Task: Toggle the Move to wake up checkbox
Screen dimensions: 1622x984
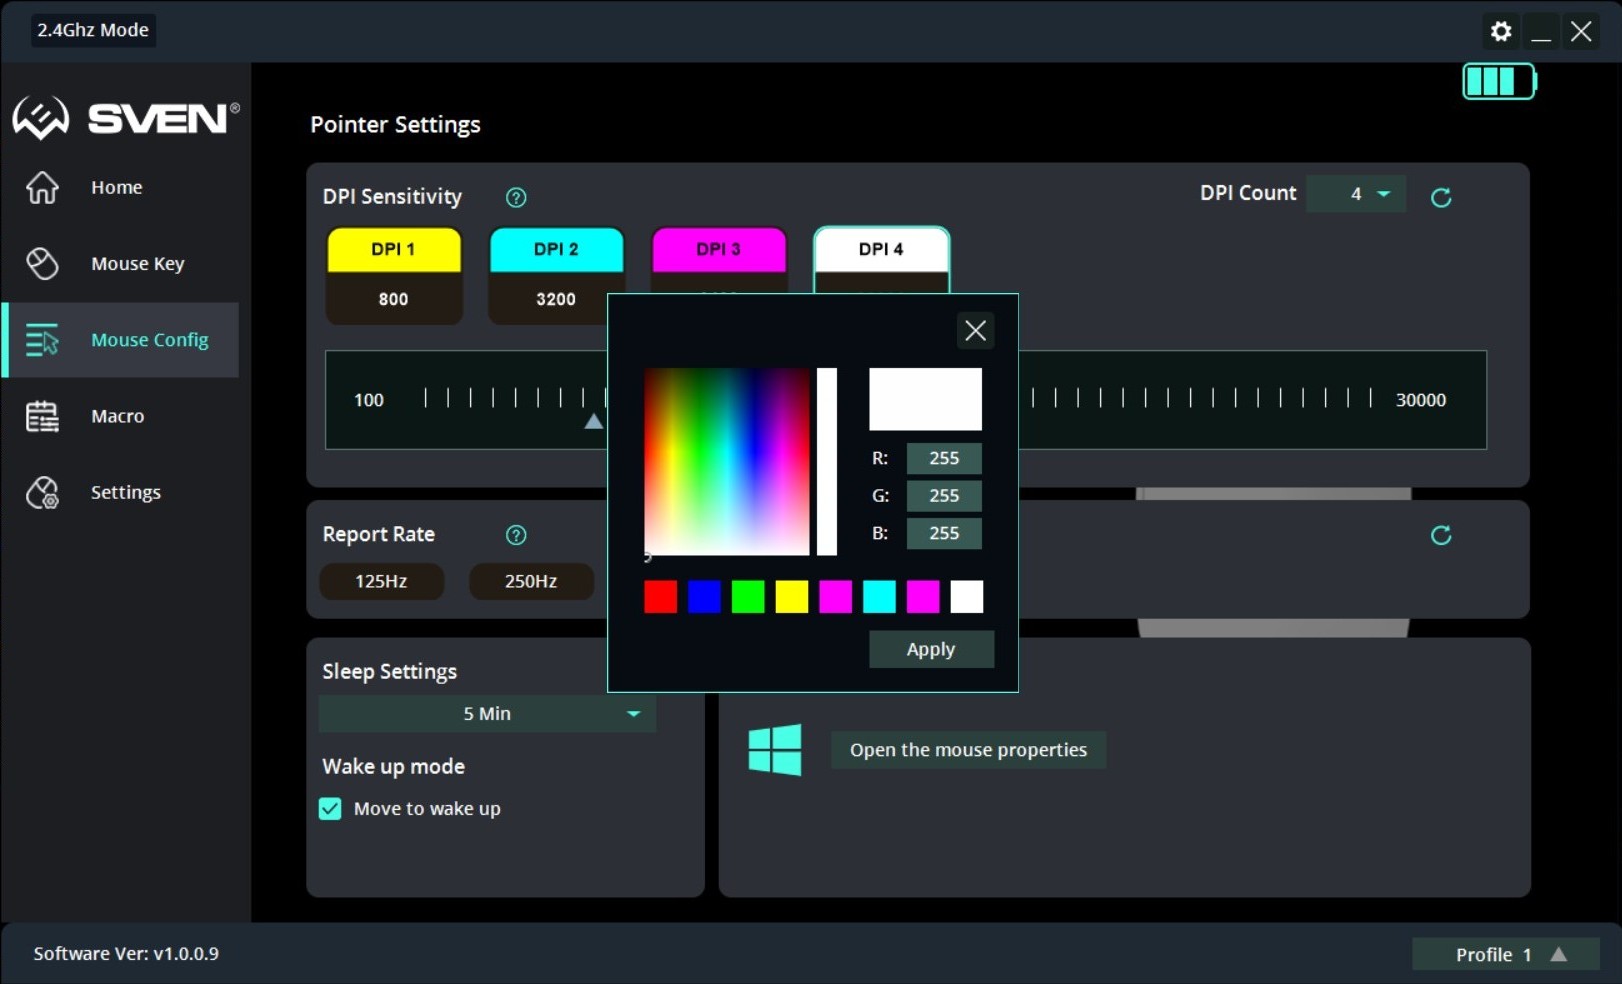Action: coord(330,808)
